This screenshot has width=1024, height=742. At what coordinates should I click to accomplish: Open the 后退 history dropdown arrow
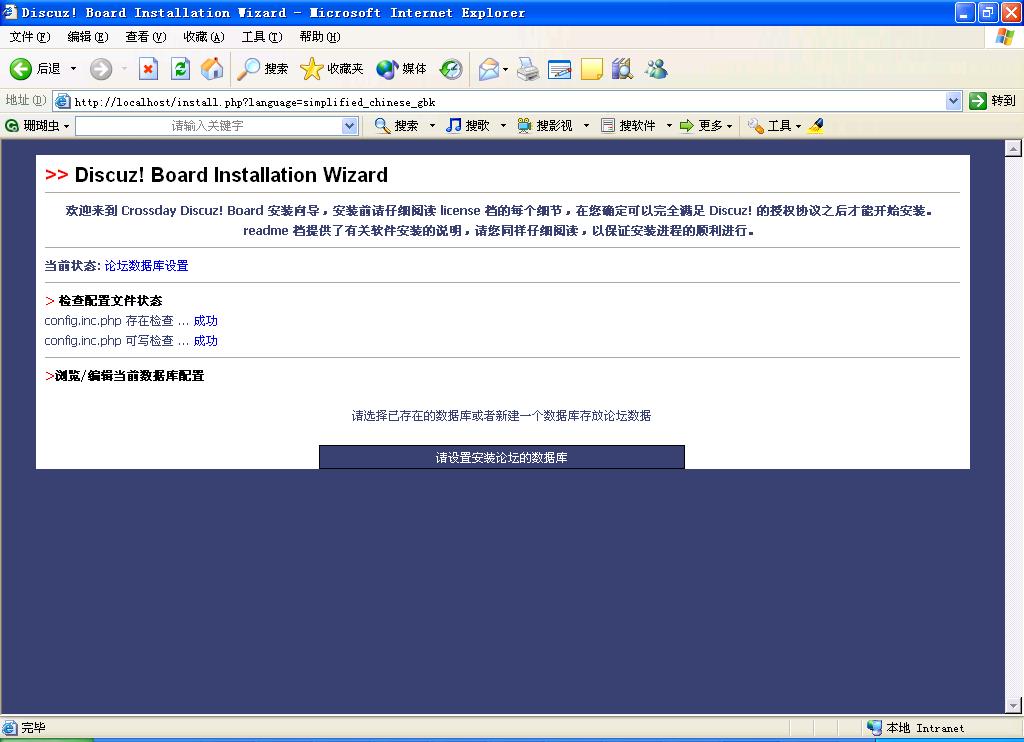(x=73, y=69)
